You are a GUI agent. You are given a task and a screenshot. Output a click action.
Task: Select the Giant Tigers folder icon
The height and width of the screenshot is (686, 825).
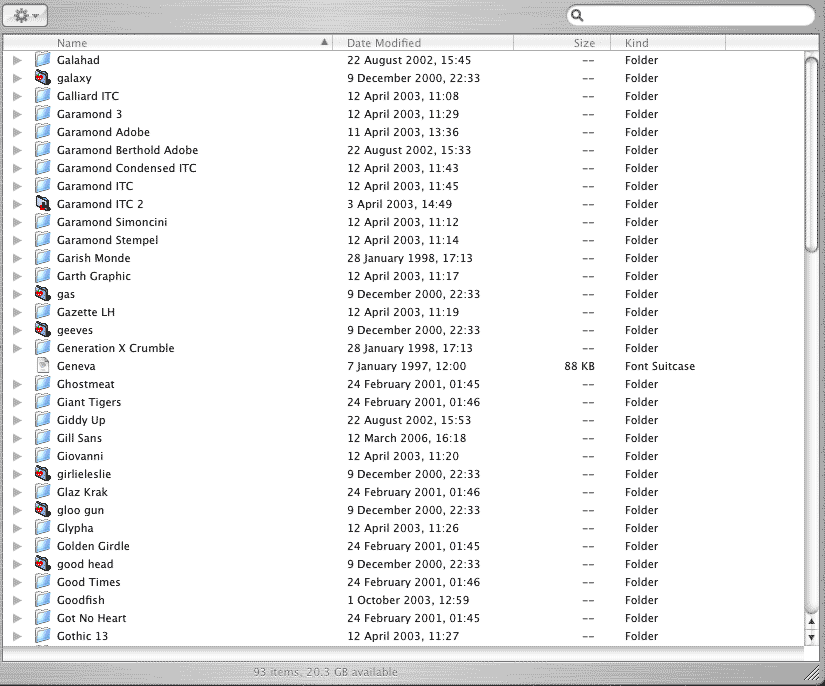click(x=43, y=401)
